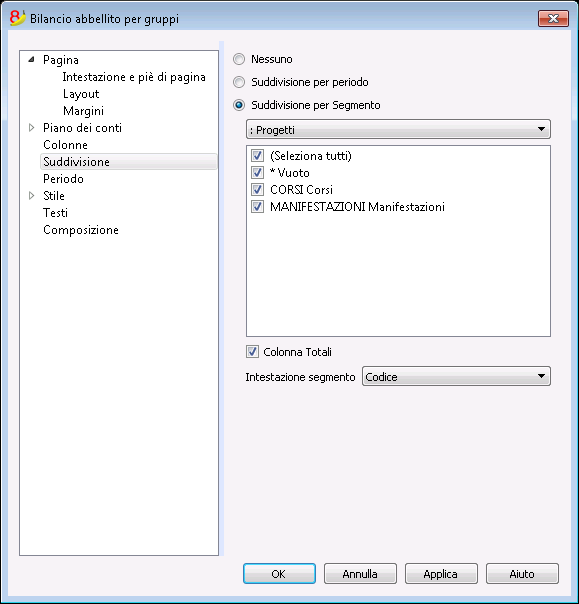Choose Suddivisione per periodo radio button

[x=239, y=82]
